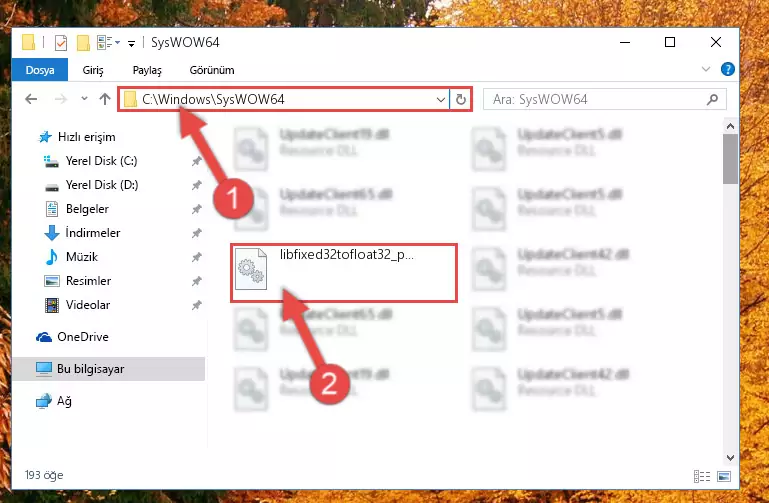Click the libfixed32tofloat32_p... file gear icon
The height and width of the screenshot is (503, 769).
tap(251, 269)
